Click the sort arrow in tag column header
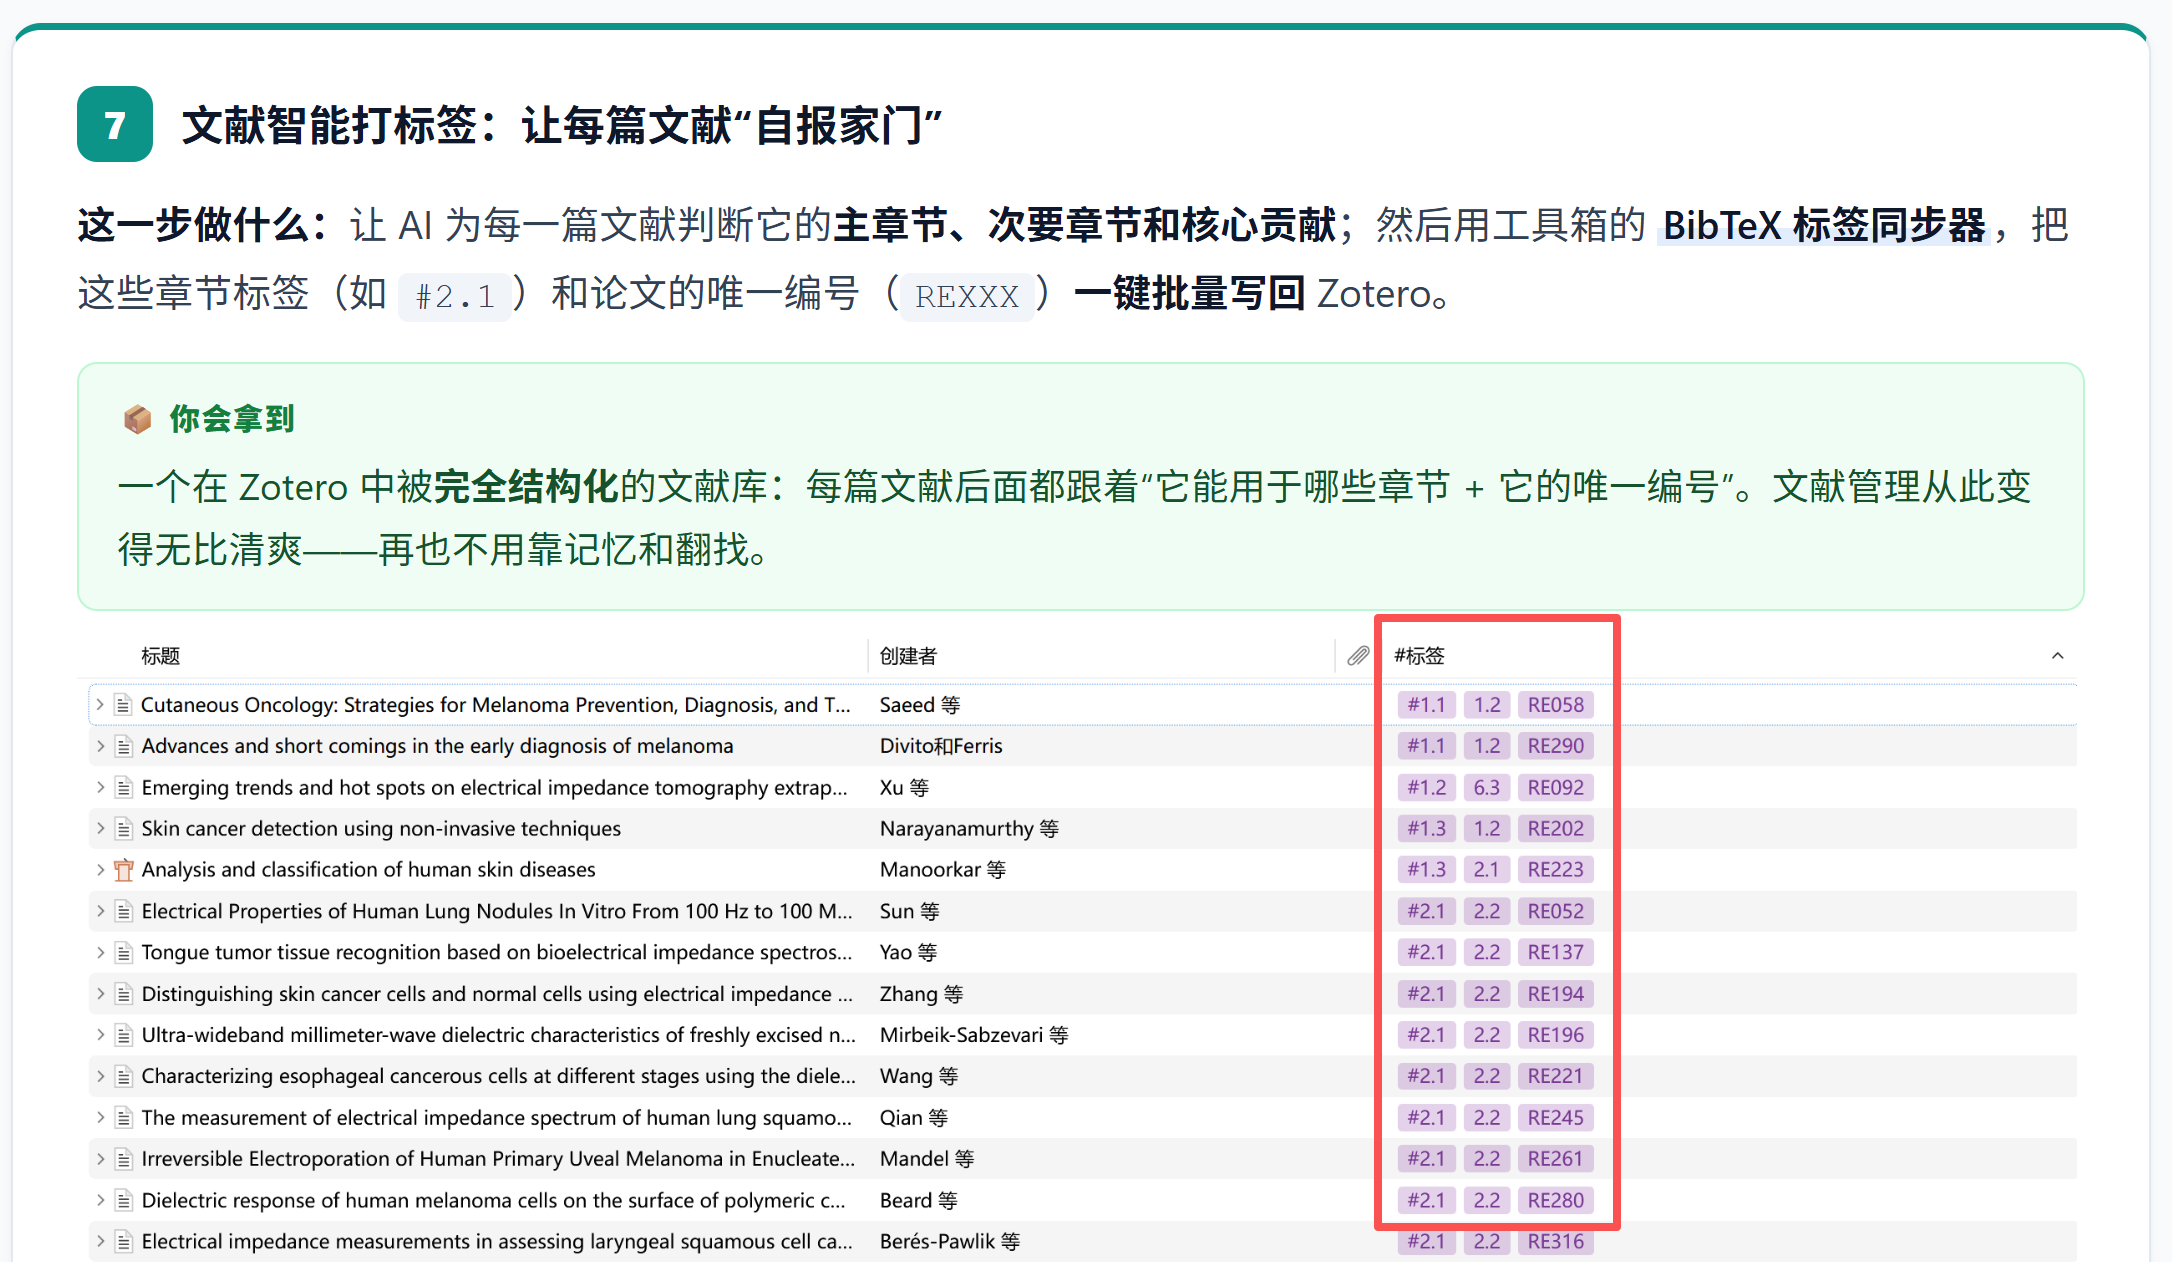This screenshot has height=1262, width=2172. pos(2057,656)
